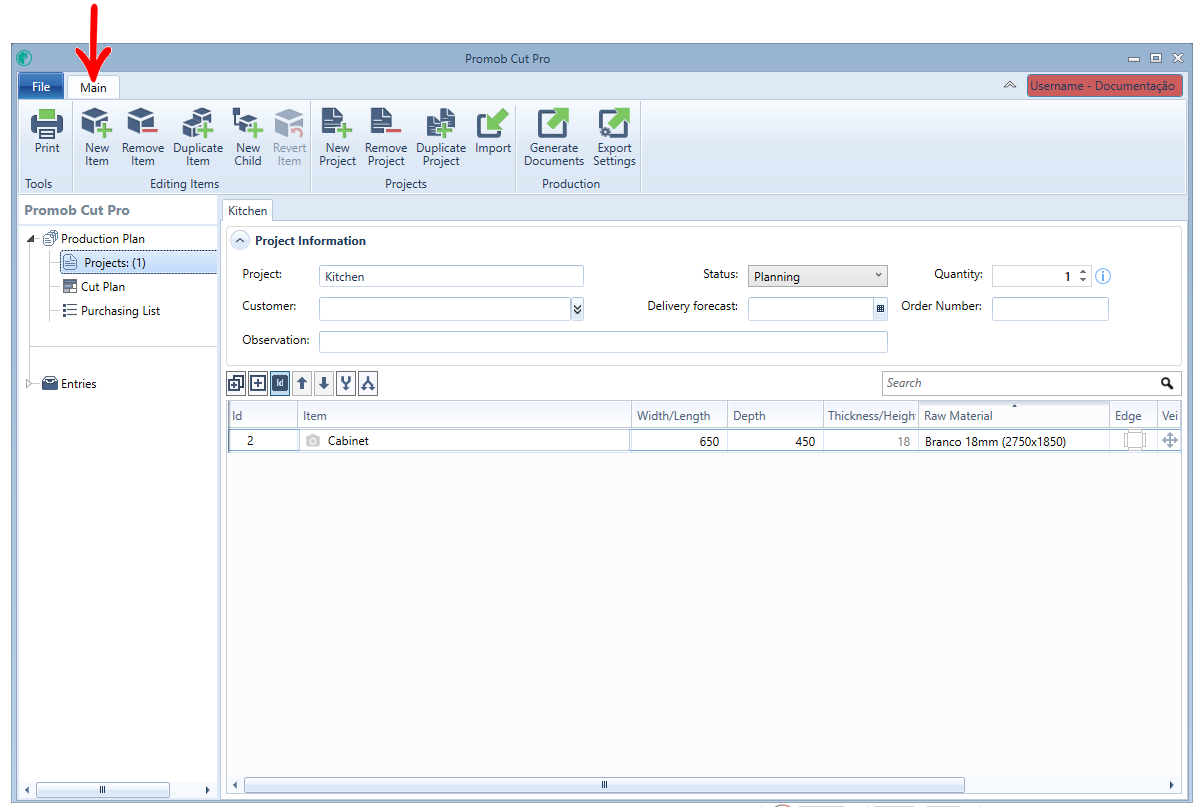Image resolution: width=1204 pixels, height=811 pixels.
Task: Create a New Project
Action: [337, 138]
